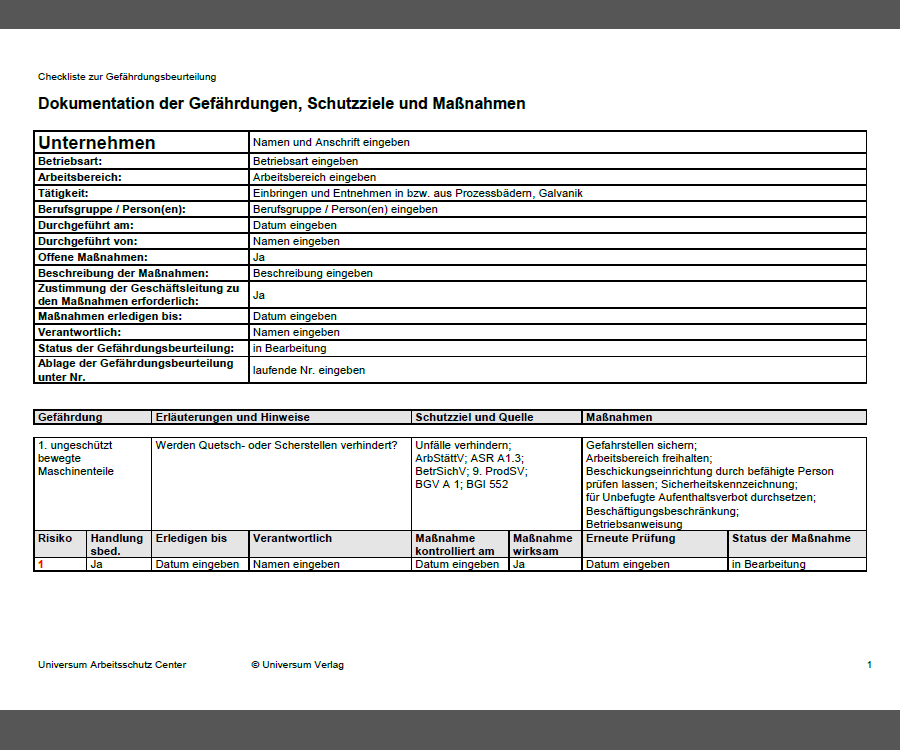Click the 'Erläuterungen und Hinweise' column header

click(x=282, y=418)
